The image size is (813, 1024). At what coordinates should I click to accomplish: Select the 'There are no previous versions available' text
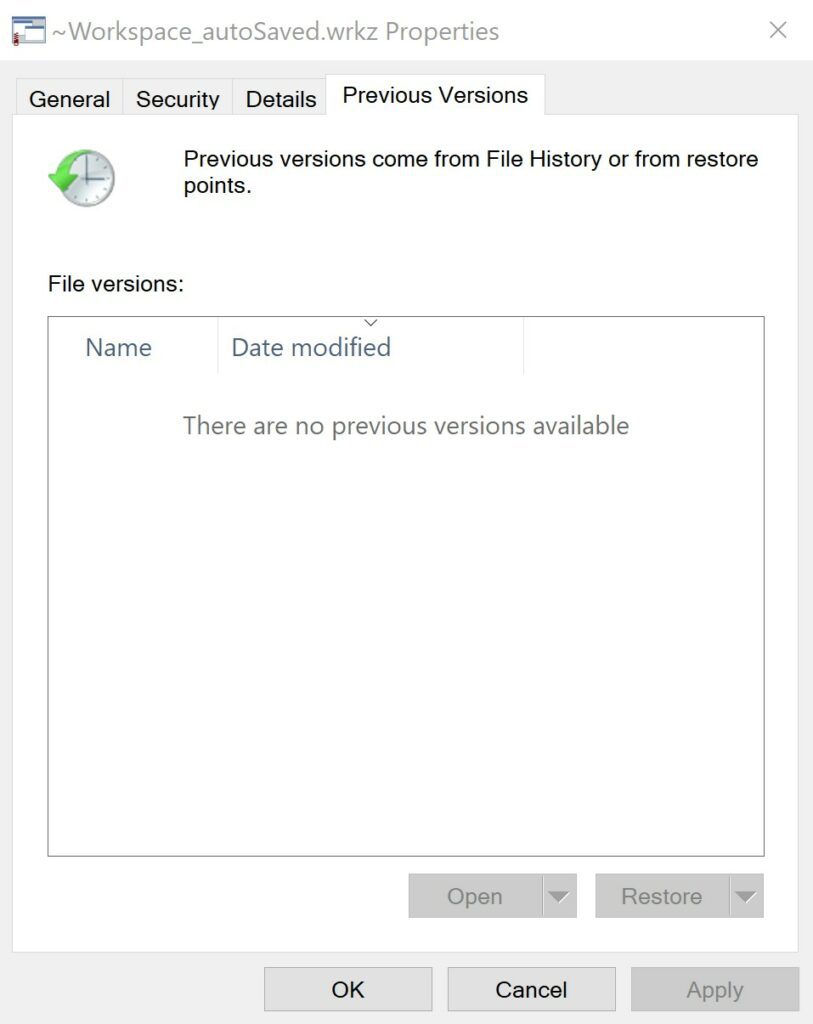(404, 425)
